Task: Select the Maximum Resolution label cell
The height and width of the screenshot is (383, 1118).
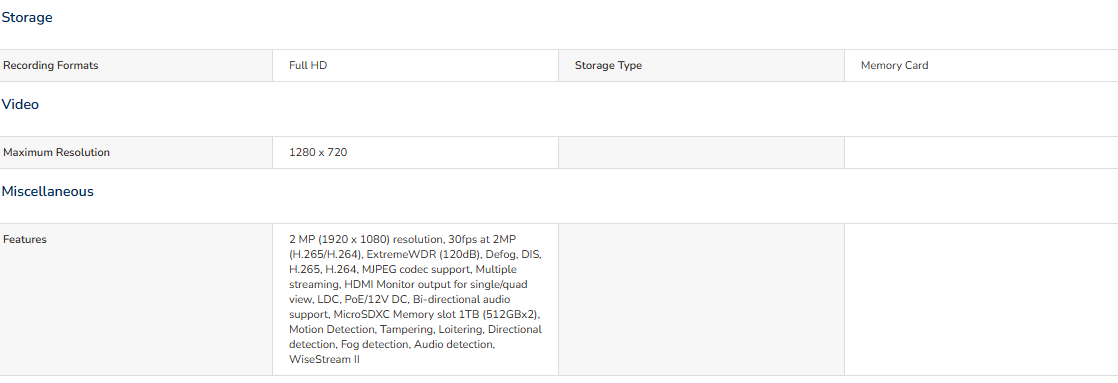Action: (136, 153)
